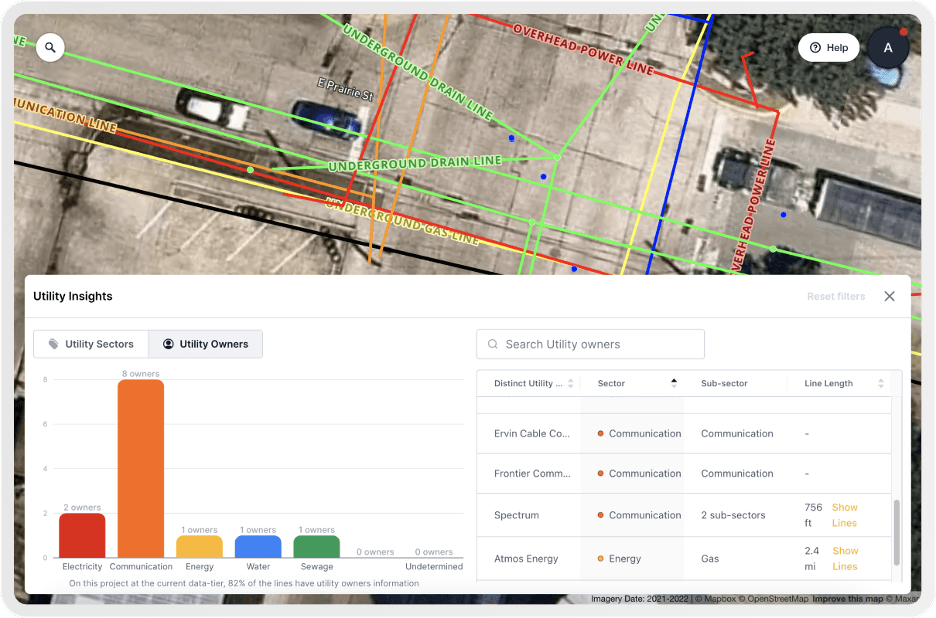Click the orange Communication bar in chart

click(x=141, y=468)
